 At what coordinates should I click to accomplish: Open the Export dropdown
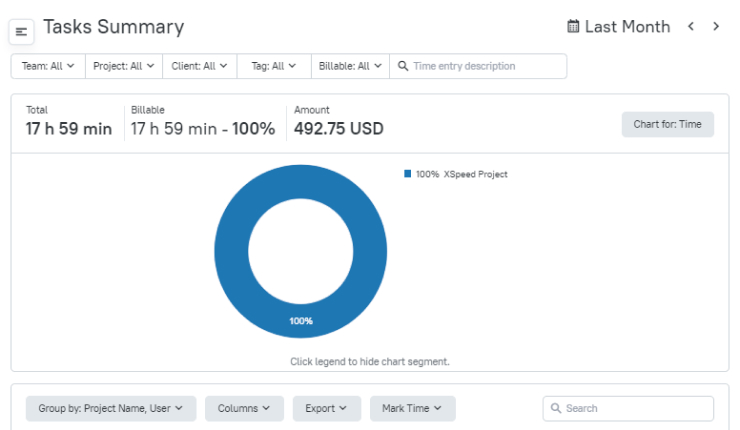point(327,408)
